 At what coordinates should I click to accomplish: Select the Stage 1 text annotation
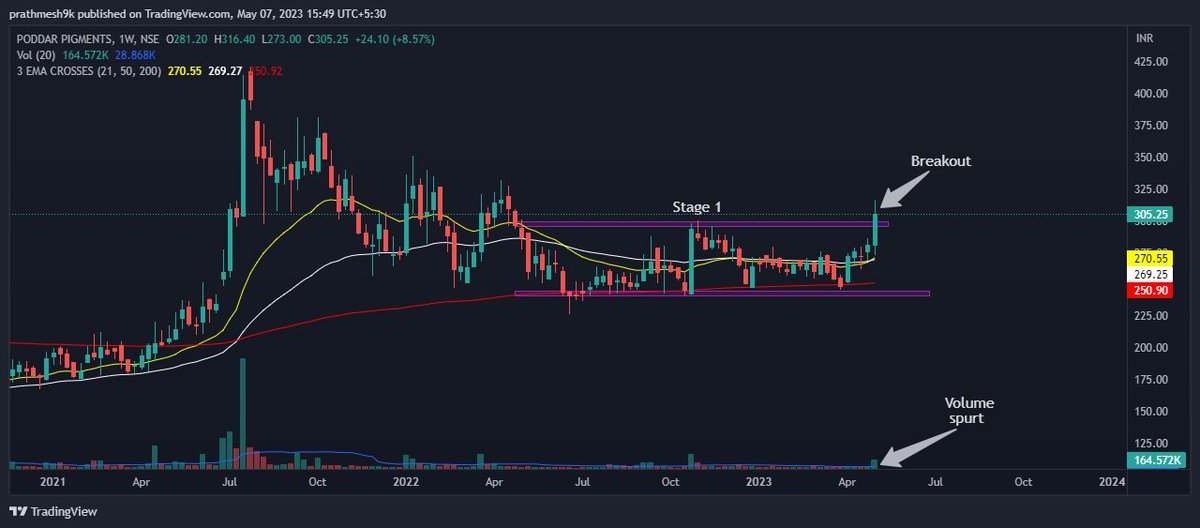pos(697,207)
